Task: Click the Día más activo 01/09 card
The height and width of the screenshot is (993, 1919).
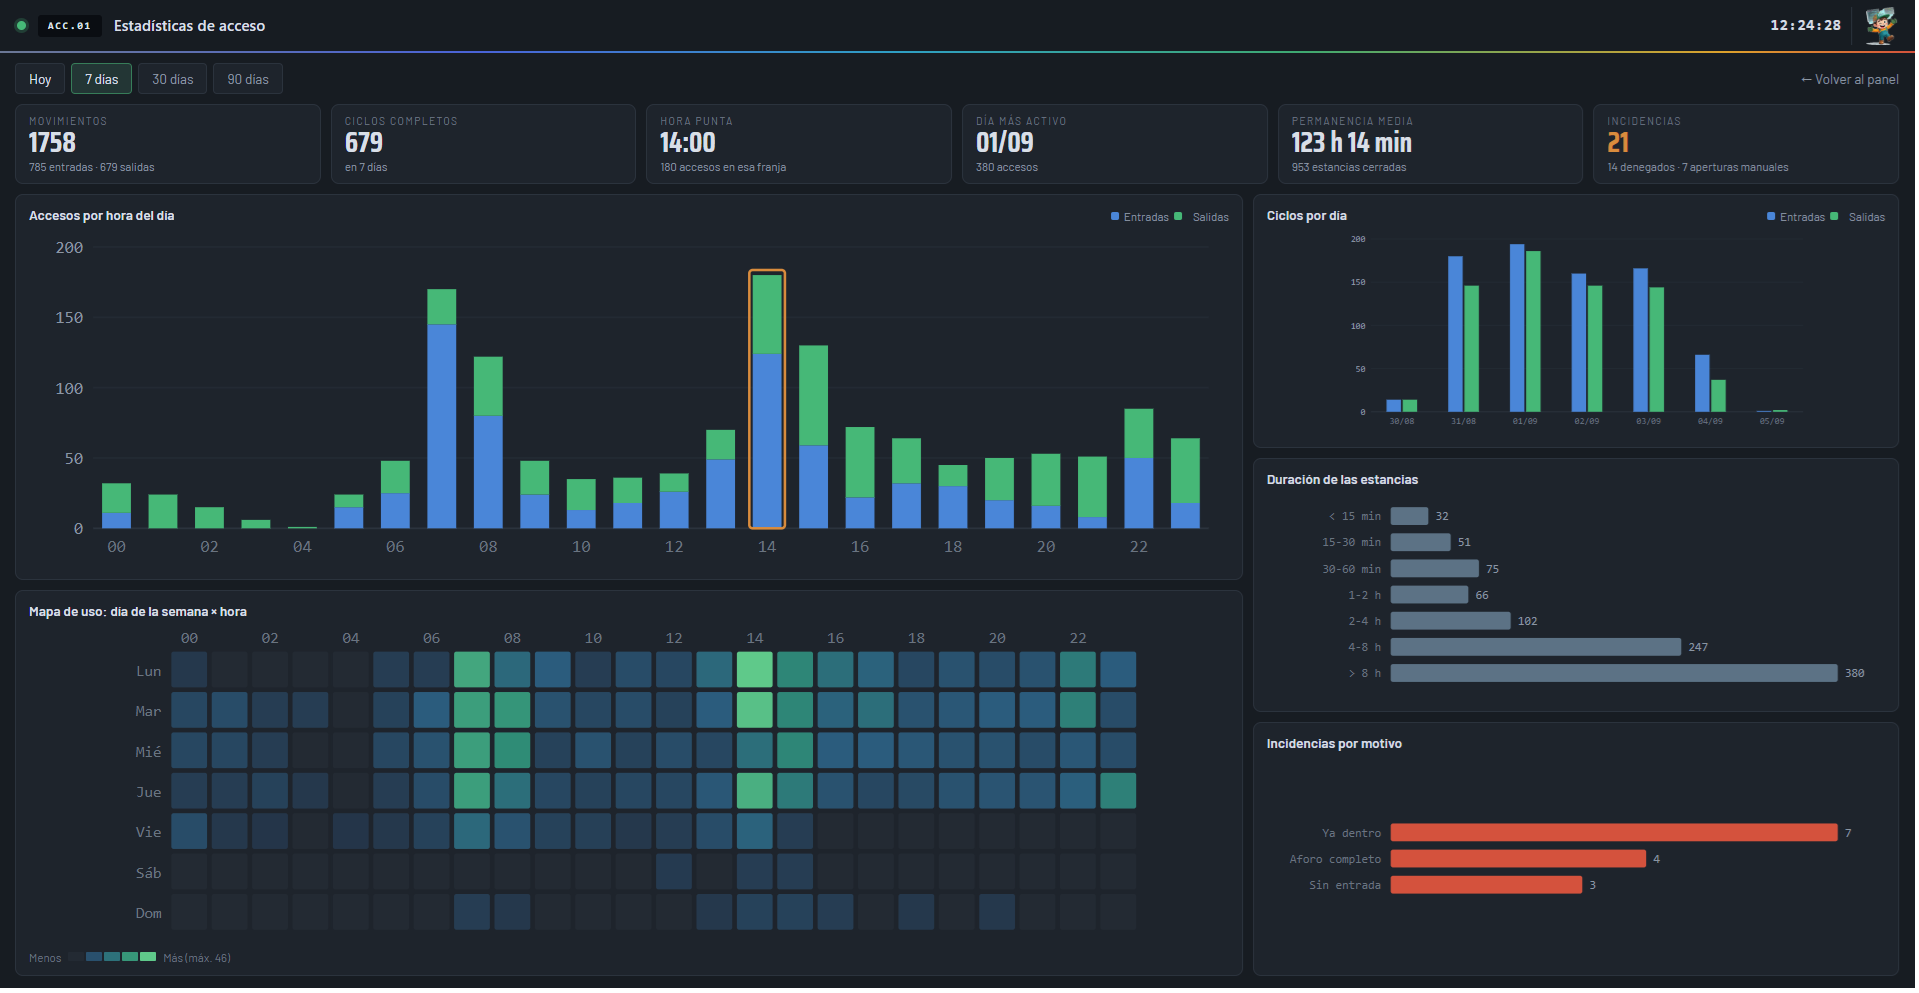Action: 1115,144
